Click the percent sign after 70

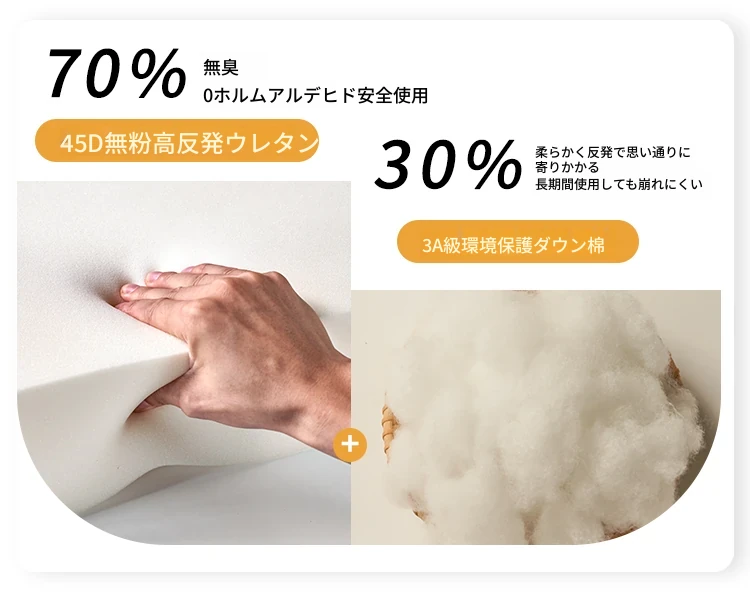pyautogui.click(x=158, y=73)
